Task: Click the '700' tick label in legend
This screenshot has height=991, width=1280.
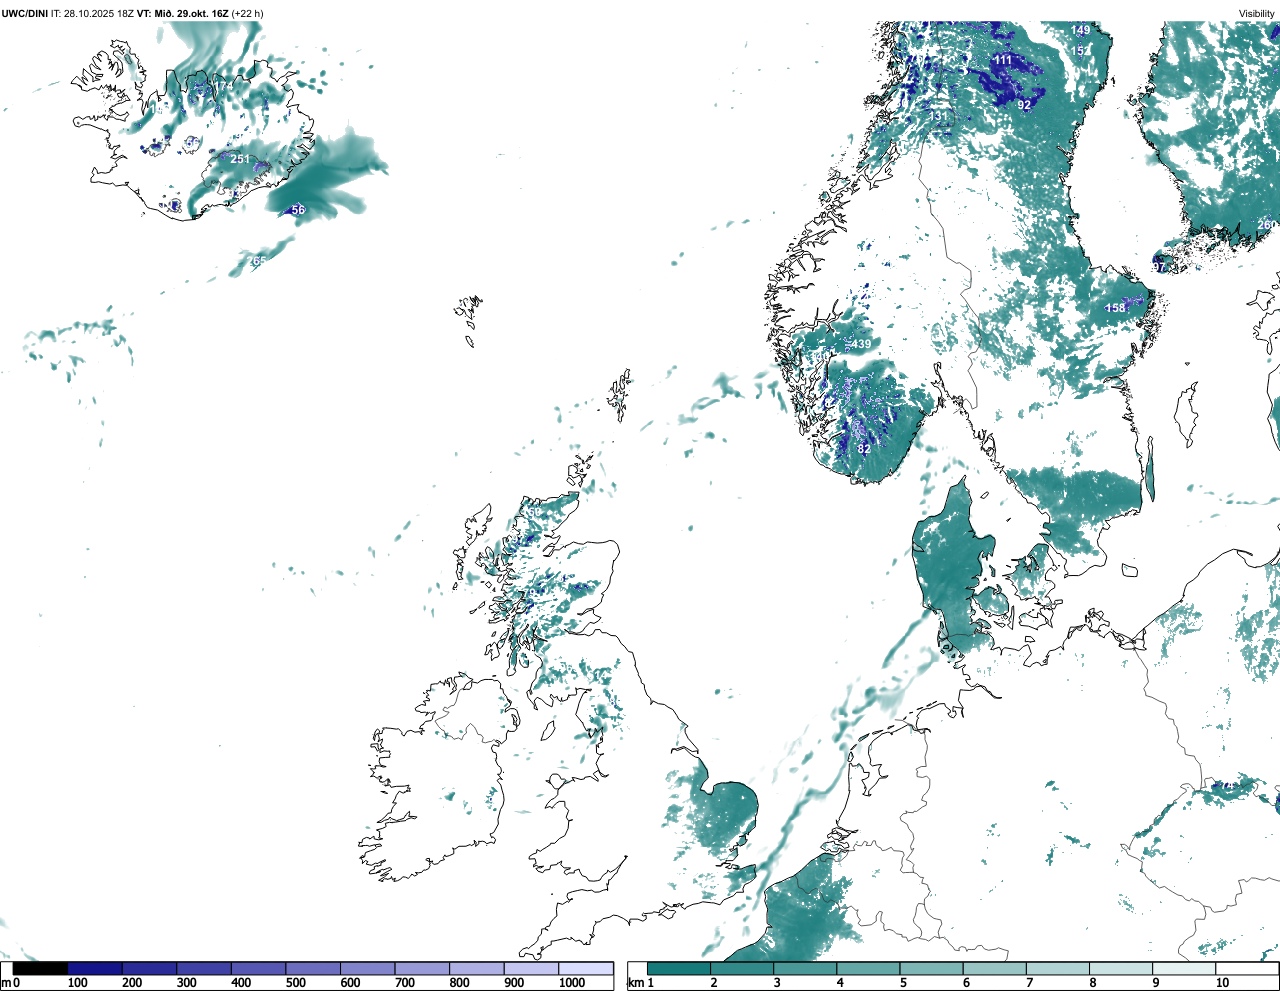Action: tap(405, 983)
